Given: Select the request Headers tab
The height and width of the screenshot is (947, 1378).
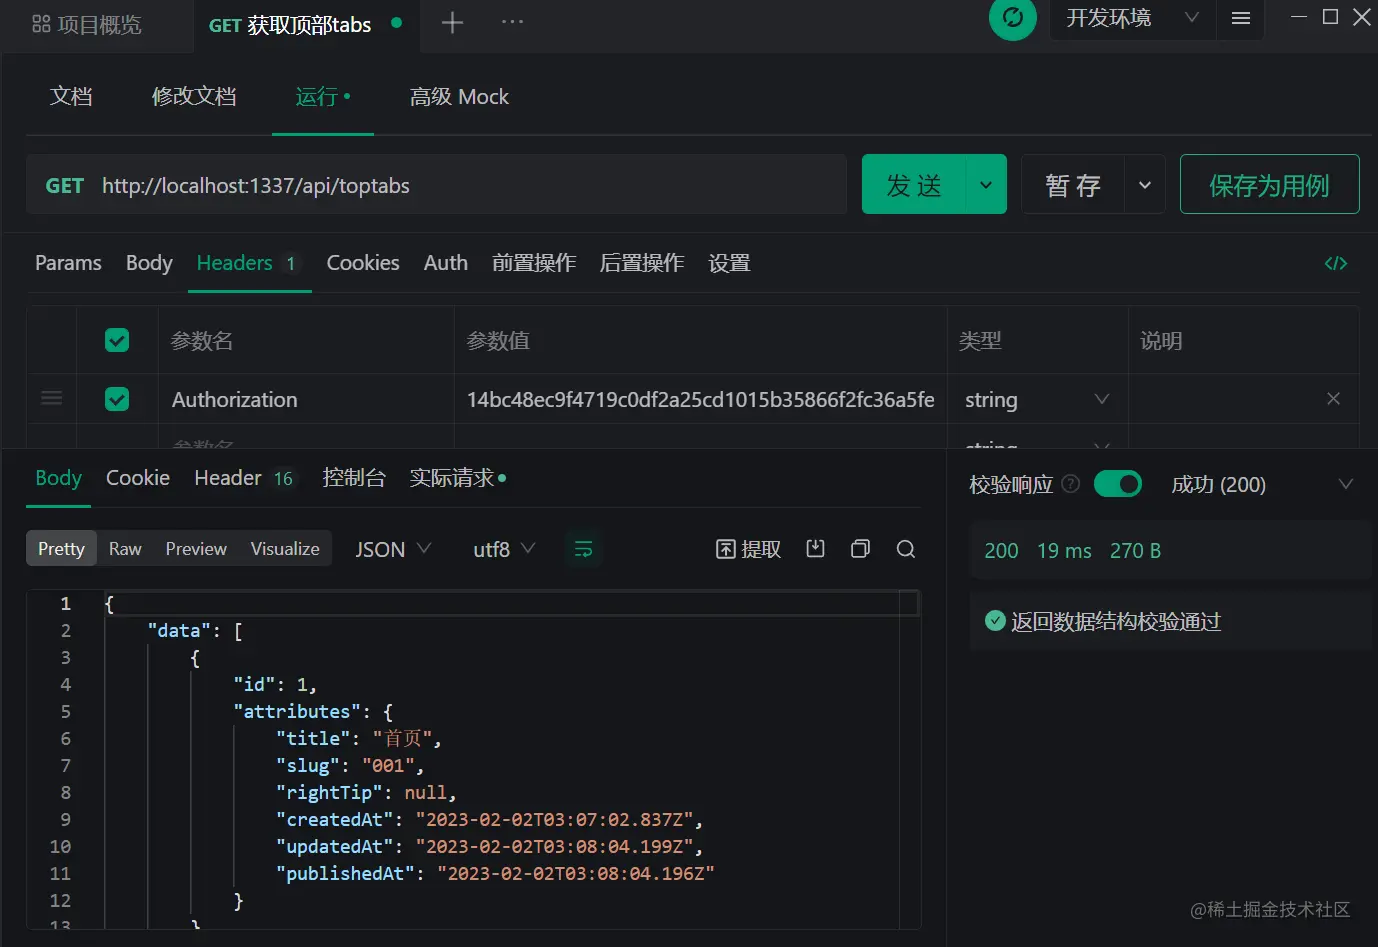Looking at the screenshot, I should point(248,263).
